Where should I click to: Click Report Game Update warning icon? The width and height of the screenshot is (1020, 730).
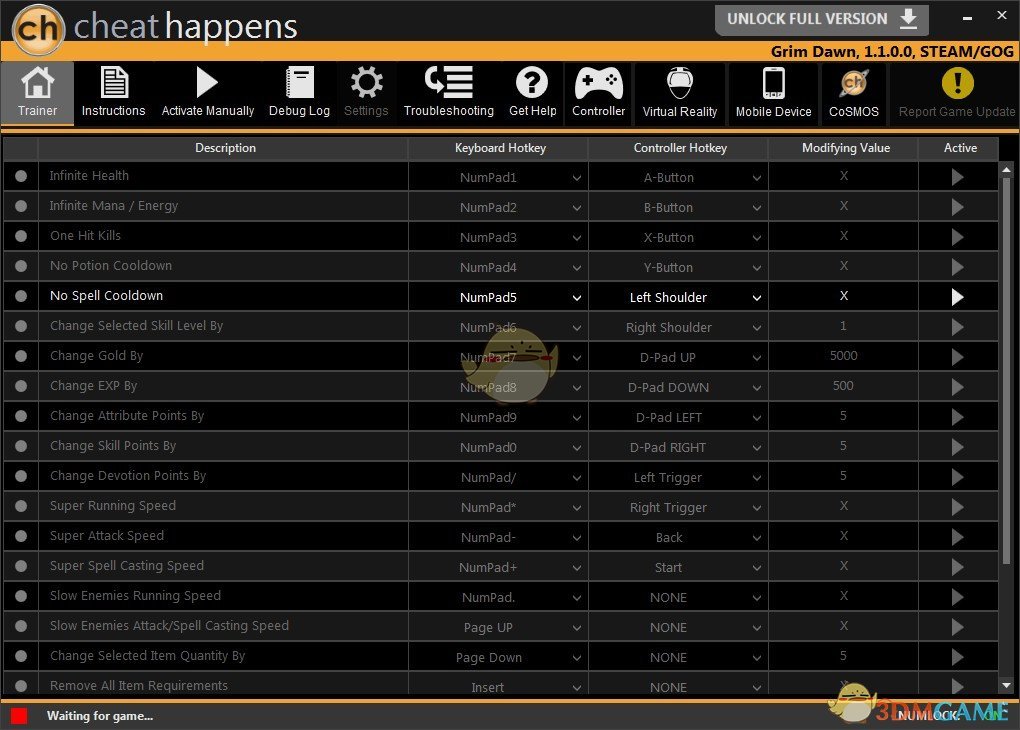[x=958, y=83]
